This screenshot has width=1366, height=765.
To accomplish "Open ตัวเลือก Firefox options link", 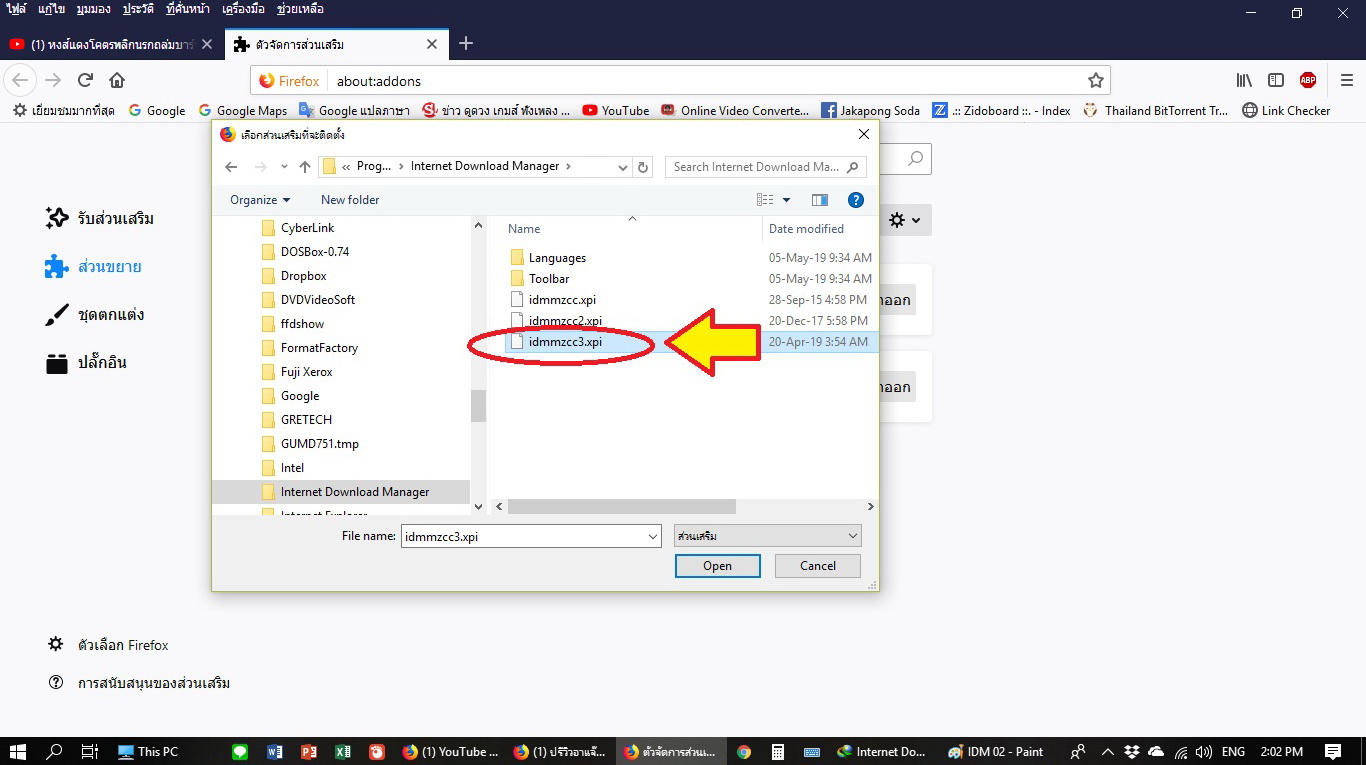I will [108, 645].
